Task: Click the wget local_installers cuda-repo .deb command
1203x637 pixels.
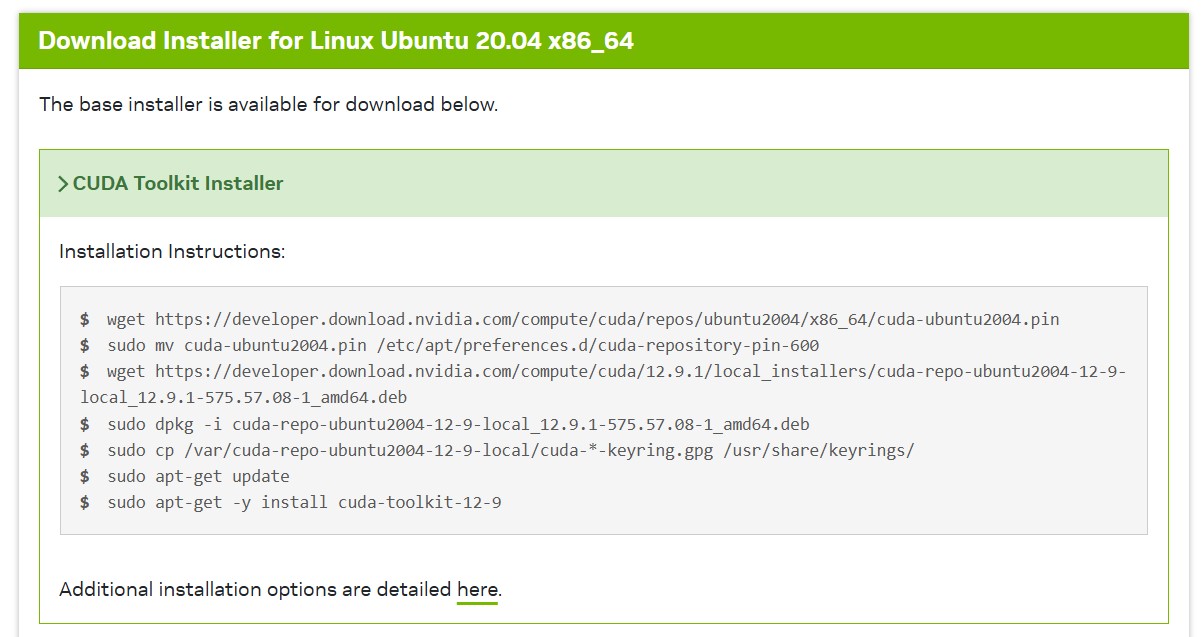Action: point(603,385)
